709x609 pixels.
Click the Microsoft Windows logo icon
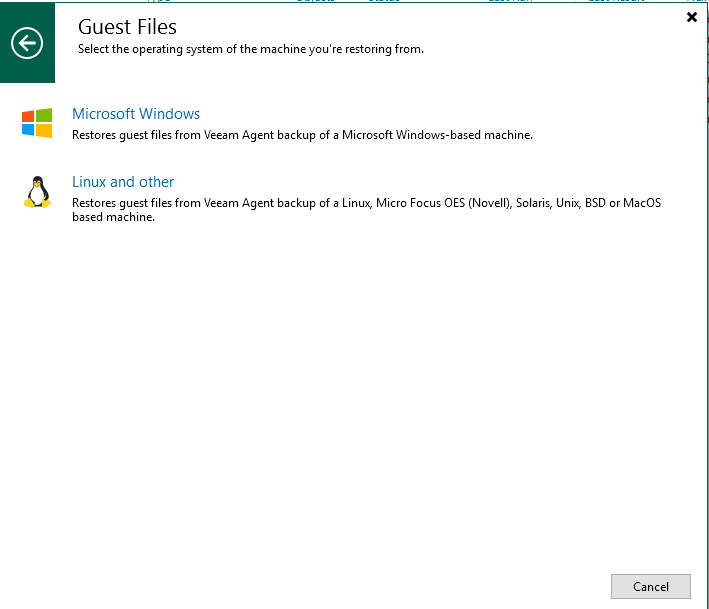[37, 123]
